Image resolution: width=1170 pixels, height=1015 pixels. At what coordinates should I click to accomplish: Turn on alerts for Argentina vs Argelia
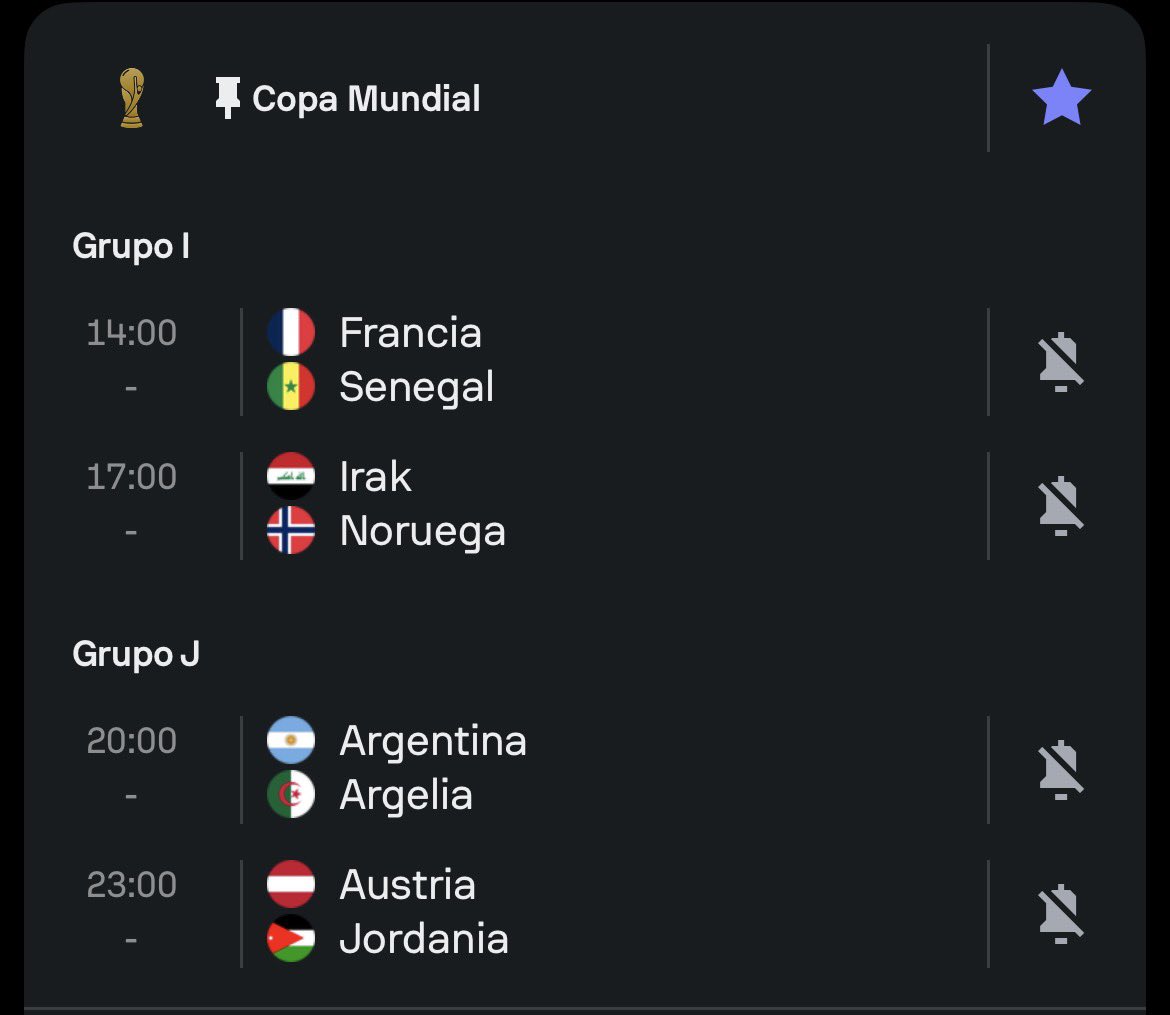tap(1060, 770)
